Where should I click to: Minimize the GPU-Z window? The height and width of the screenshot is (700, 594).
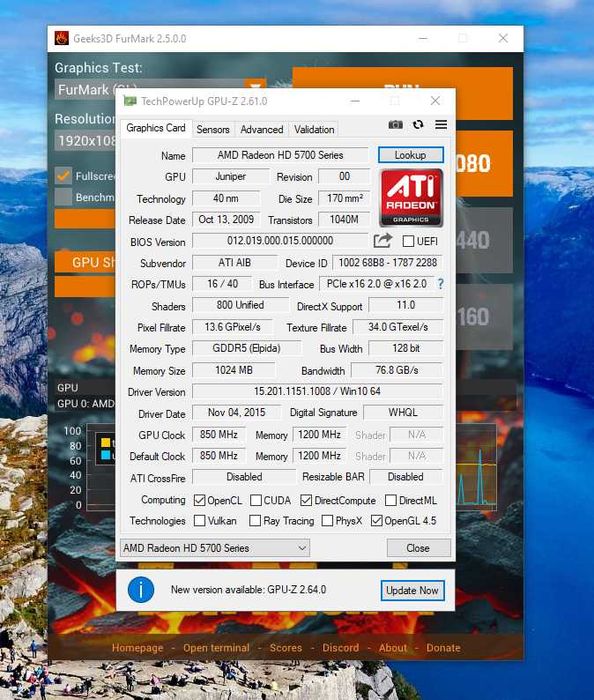355,101
